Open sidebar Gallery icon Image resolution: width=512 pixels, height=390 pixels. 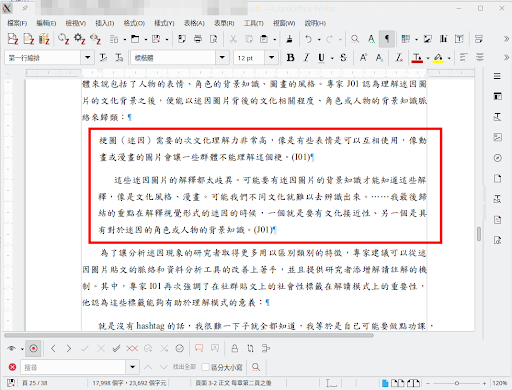(x=497, y=137)
